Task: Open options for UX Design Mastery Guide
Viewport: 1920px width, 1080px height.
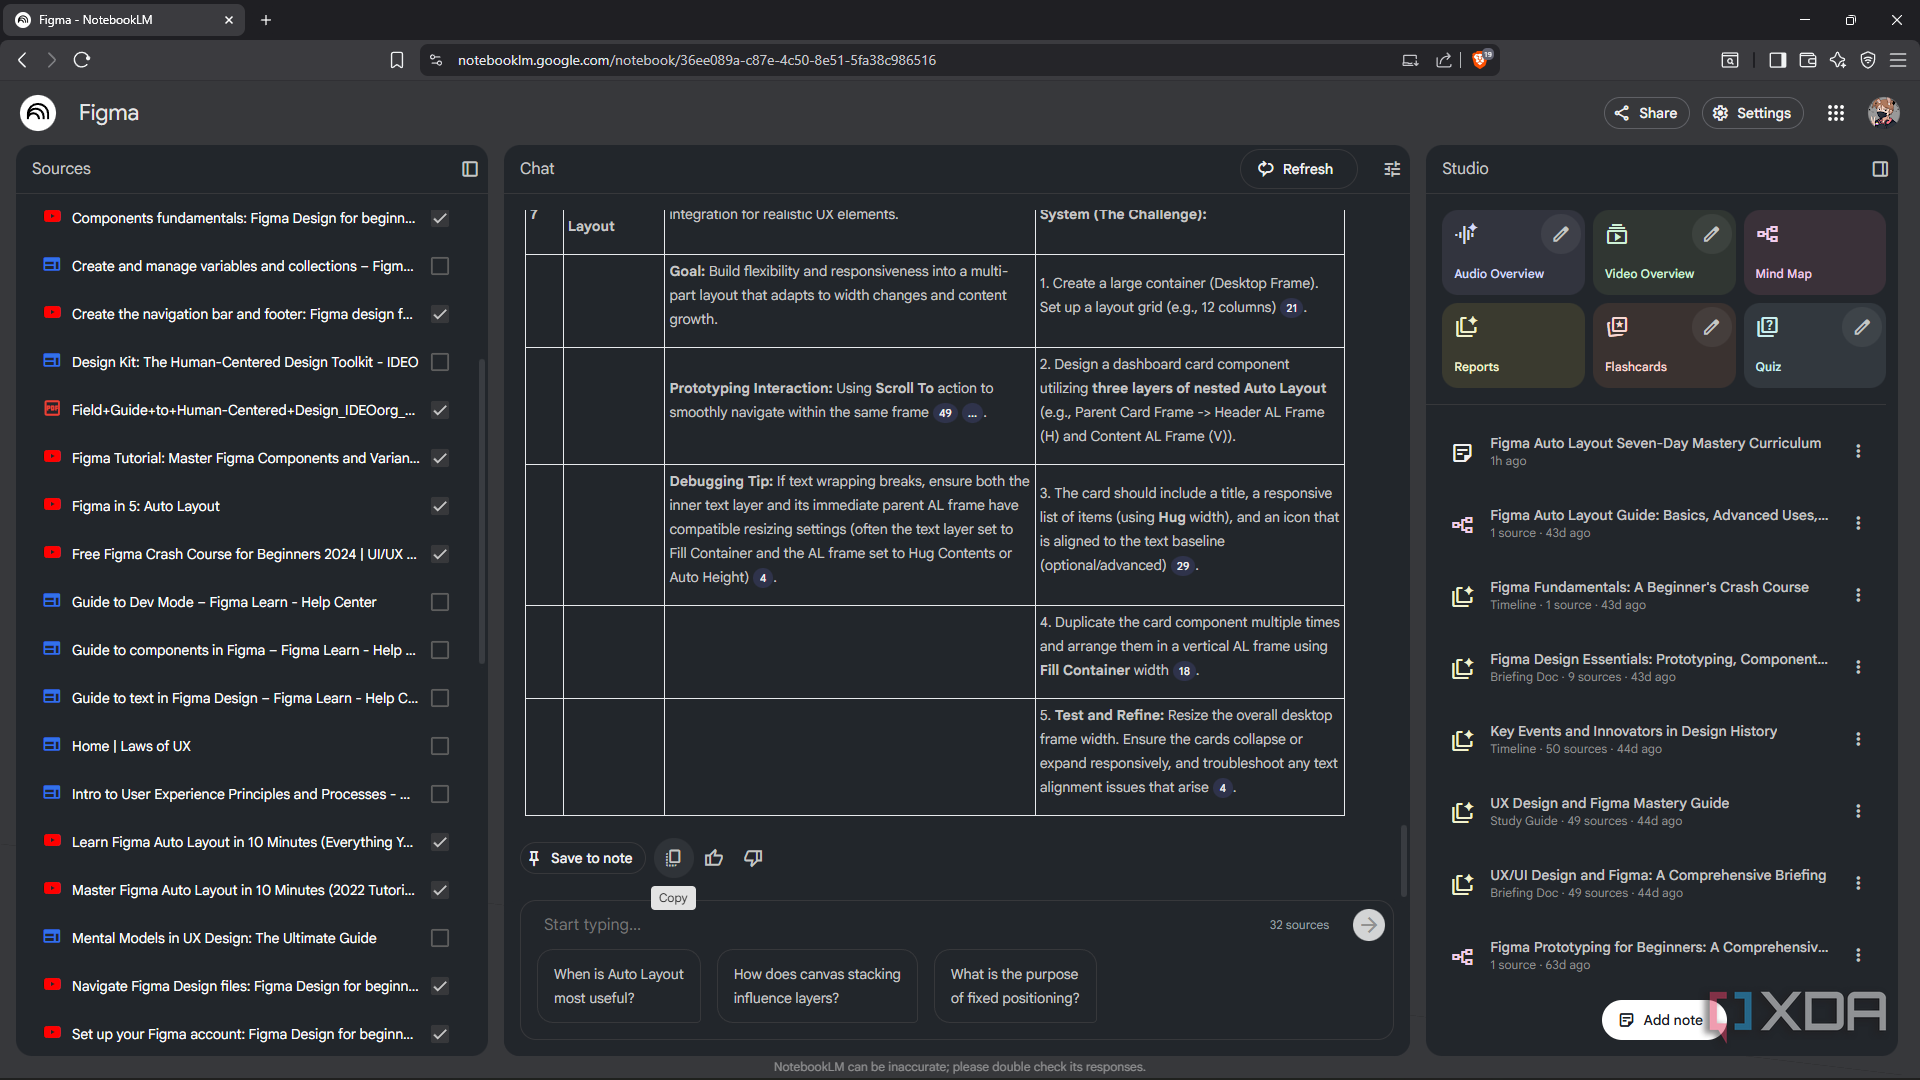Action: coord(1858,811)
